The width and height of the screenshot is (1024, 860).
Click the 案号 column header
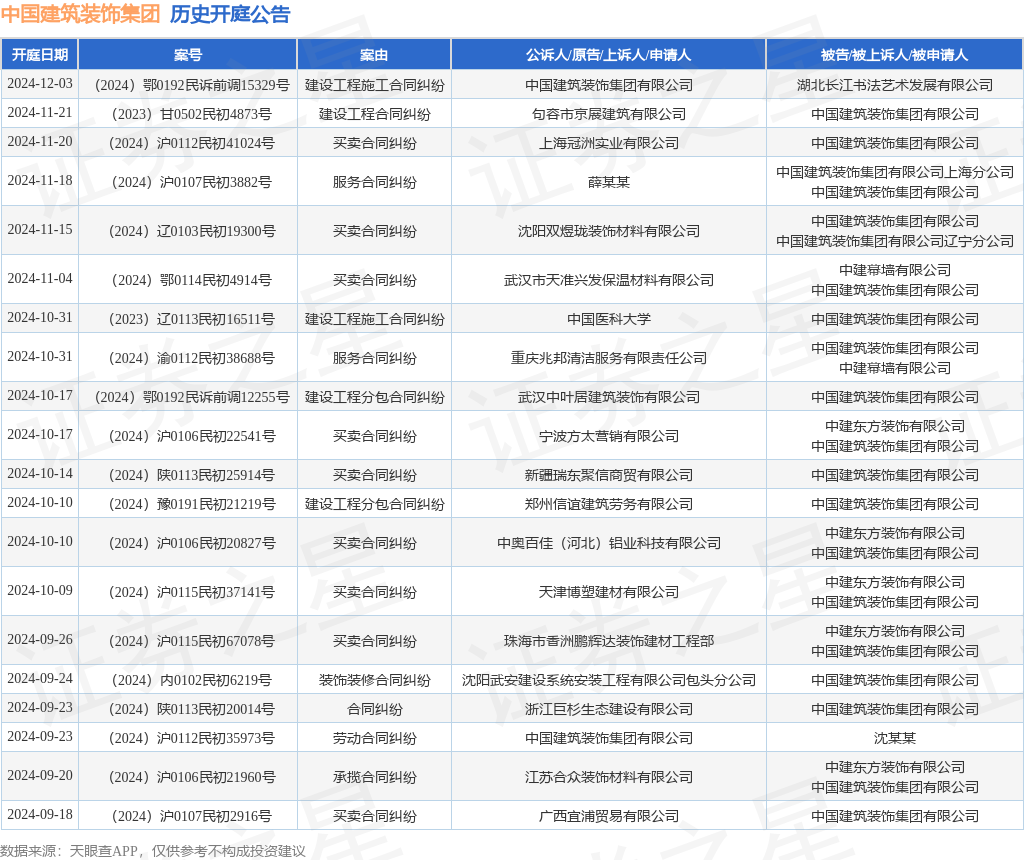point(188,55)
